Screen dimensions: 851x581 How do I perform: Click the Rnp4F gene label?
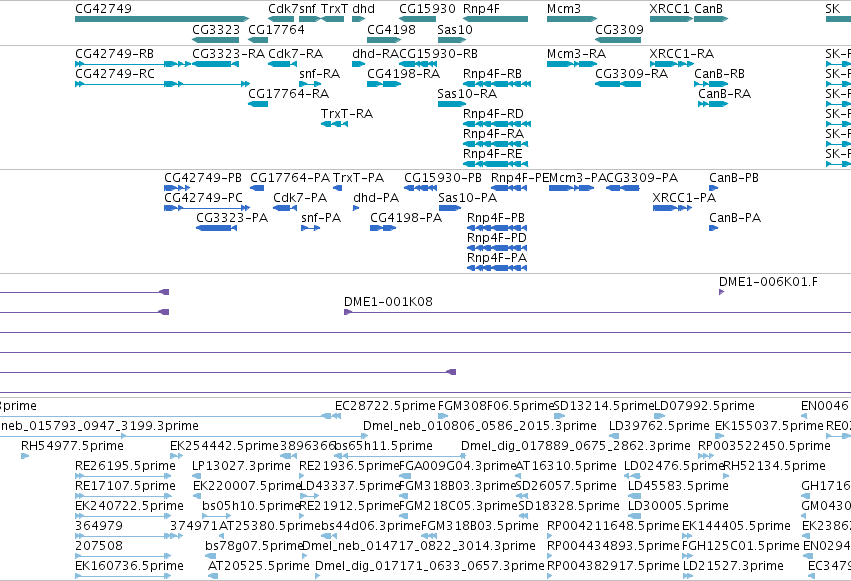coord(481,9)
